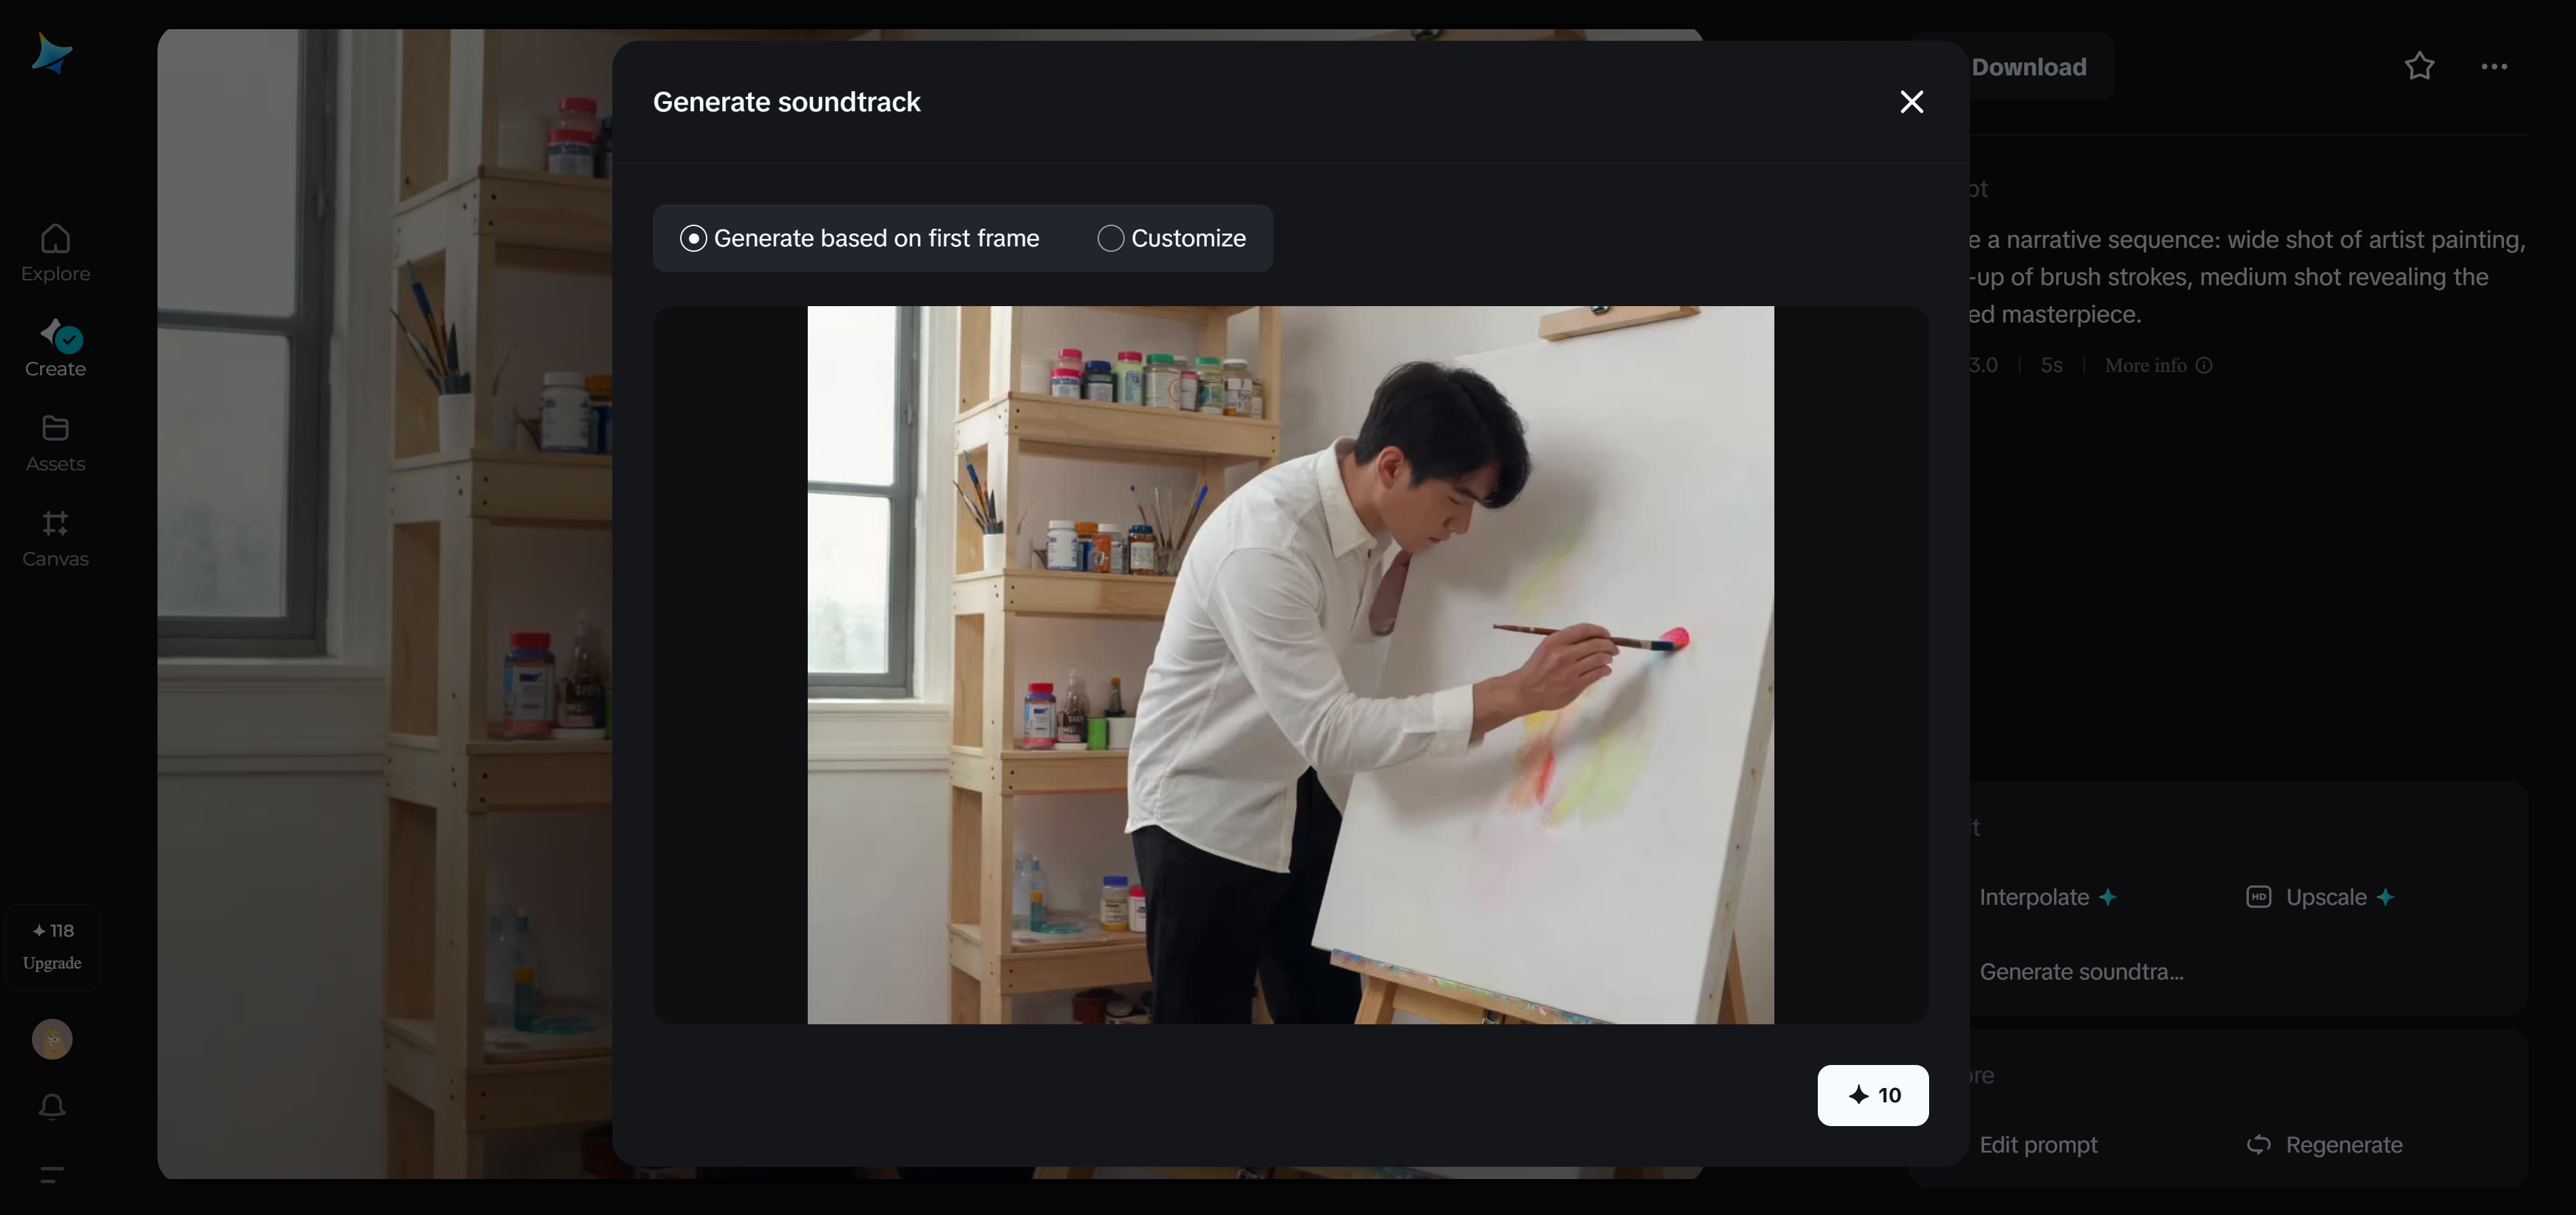Click the notification bell icon
Viewport: 2576px width, 1215px height.
tap(52, 1106)
